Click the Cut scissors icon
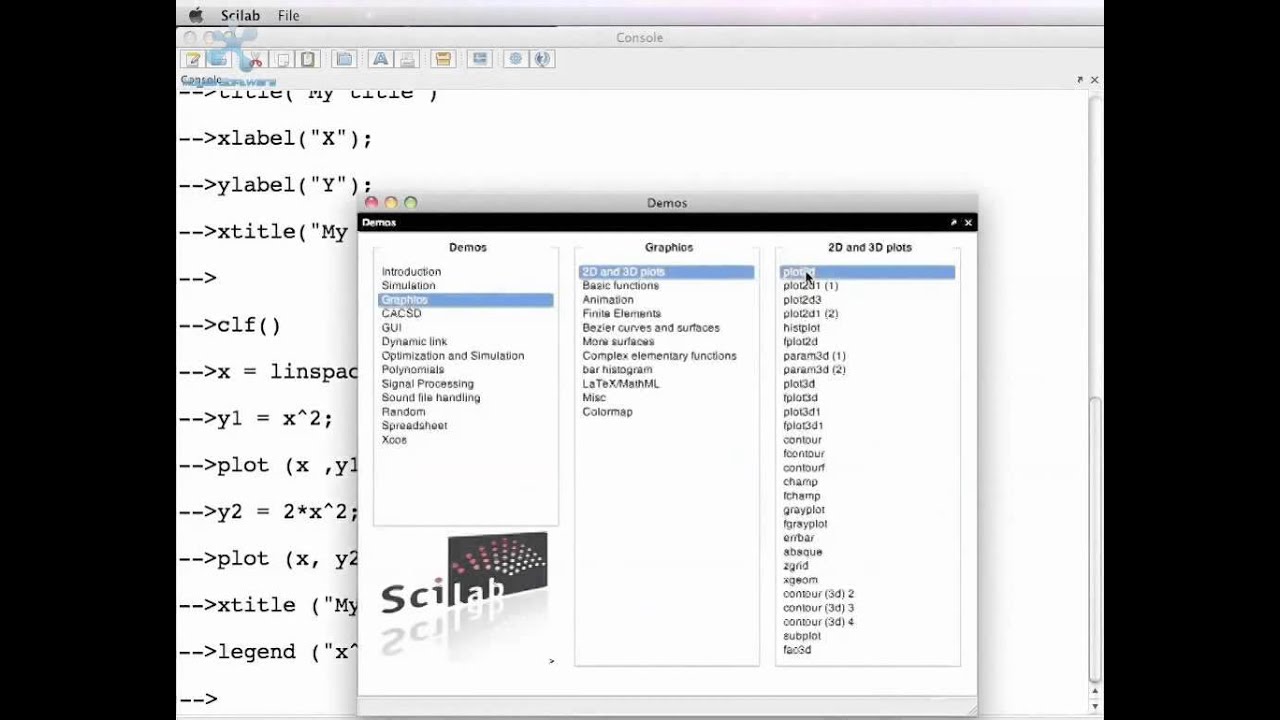1280x720 pixels. click(255, 59)
